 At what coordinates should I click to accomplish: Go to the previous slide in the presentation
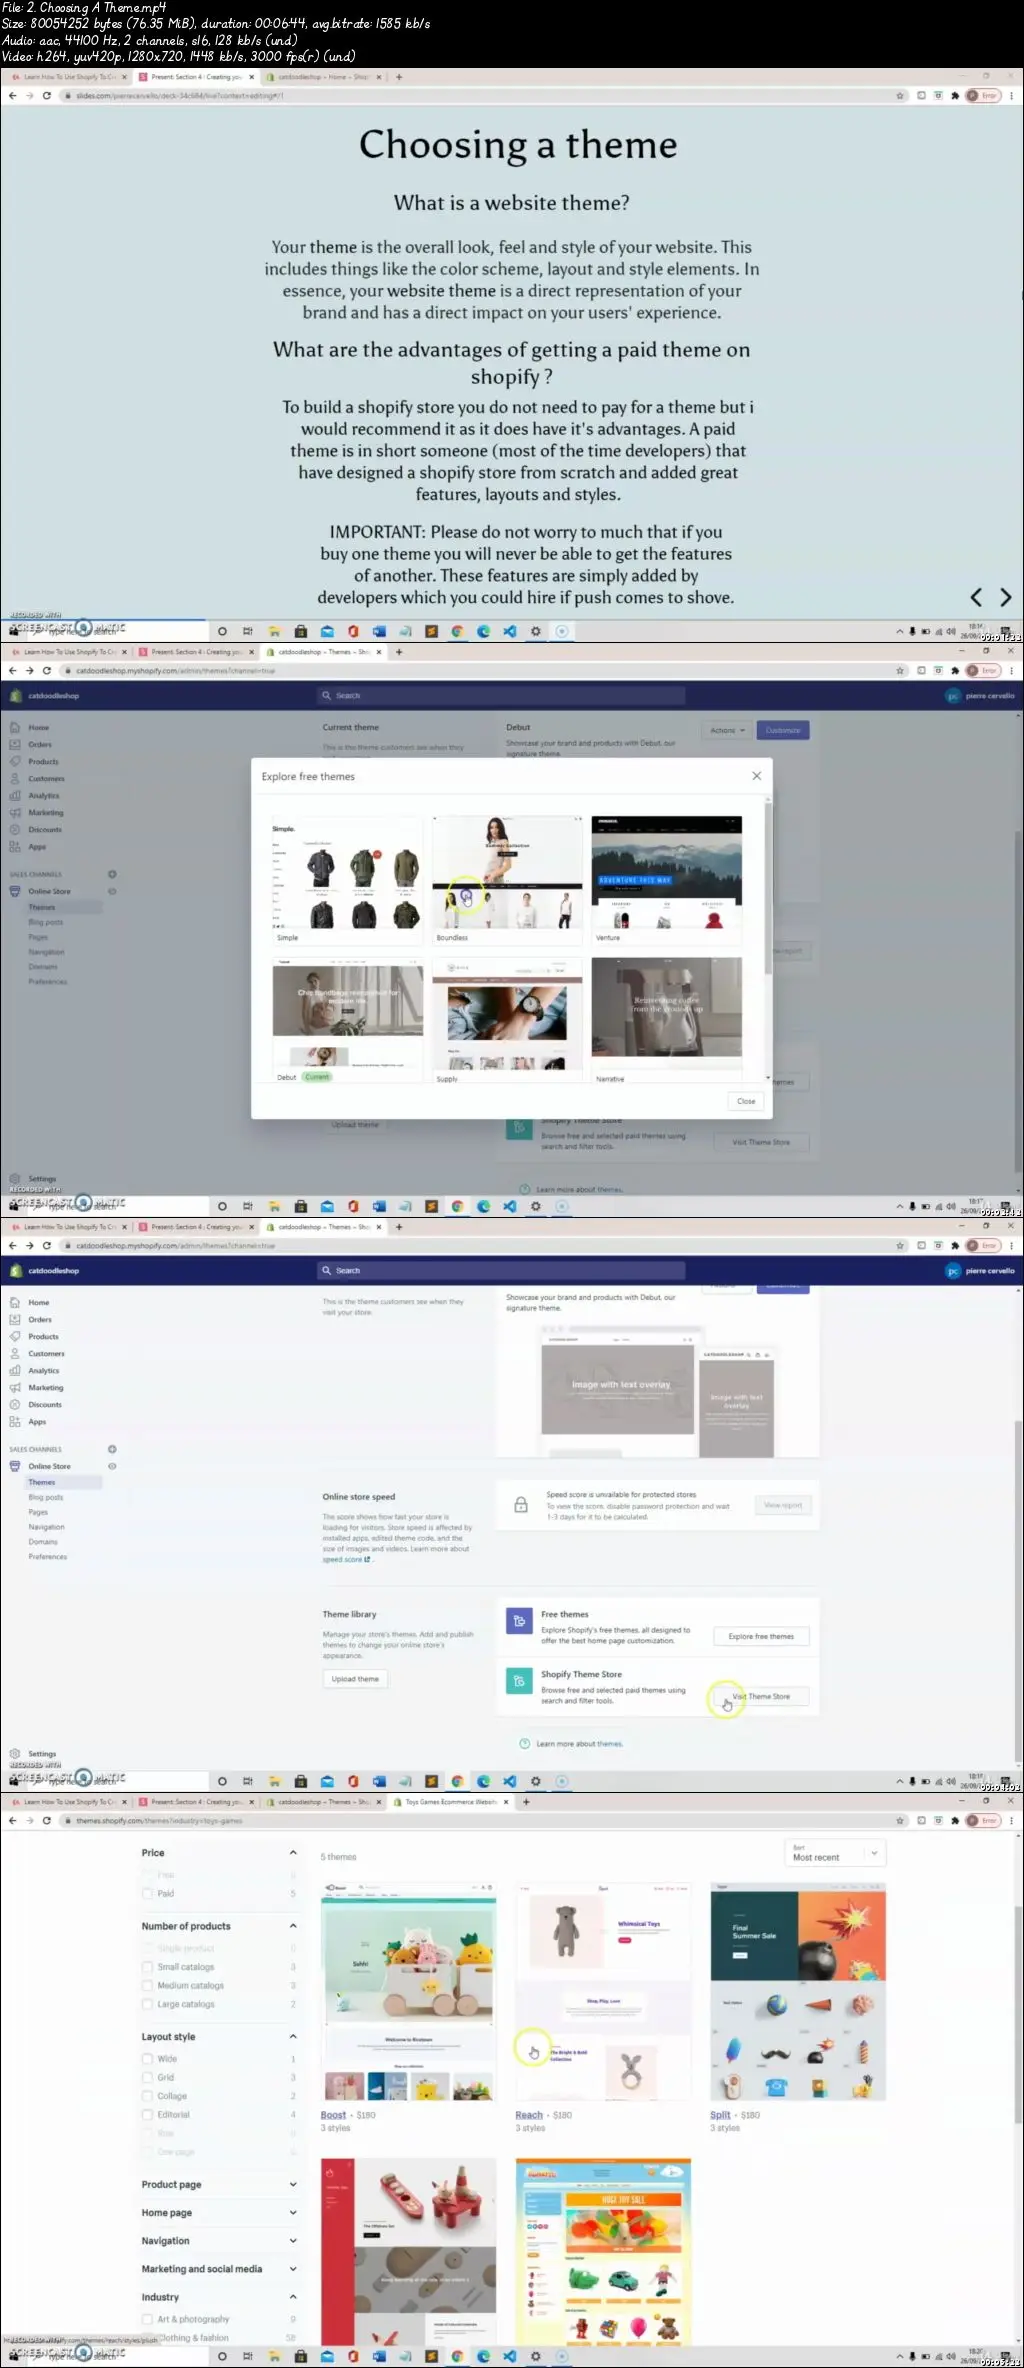coord(976,597)
